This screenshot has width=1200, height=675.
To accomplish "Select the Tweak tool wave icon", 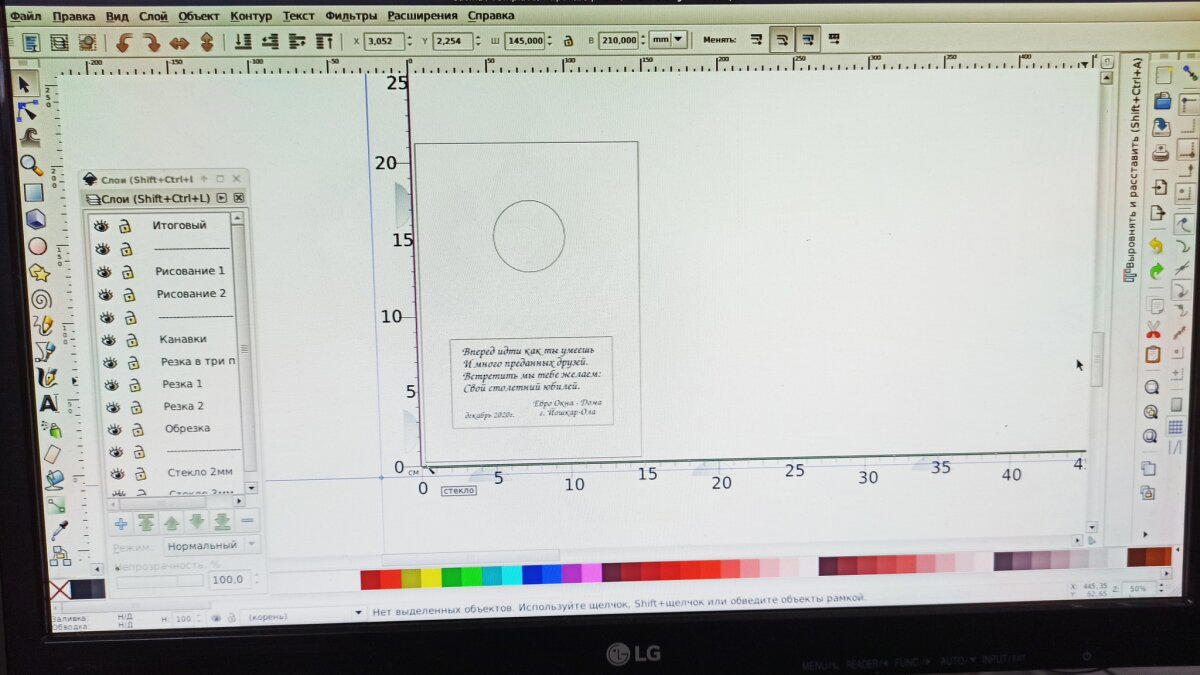I will [28, 137].
